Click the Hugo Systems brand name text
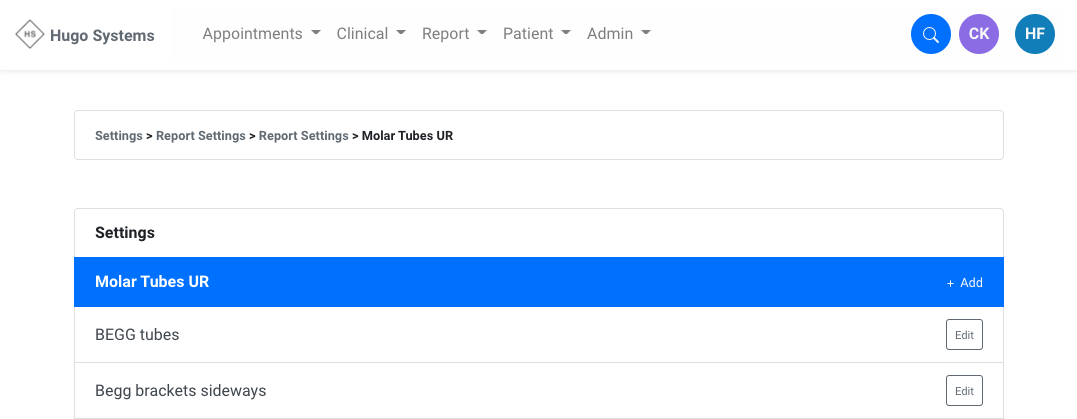Screen dimensions: 1077x419 (x=102, y=36)
